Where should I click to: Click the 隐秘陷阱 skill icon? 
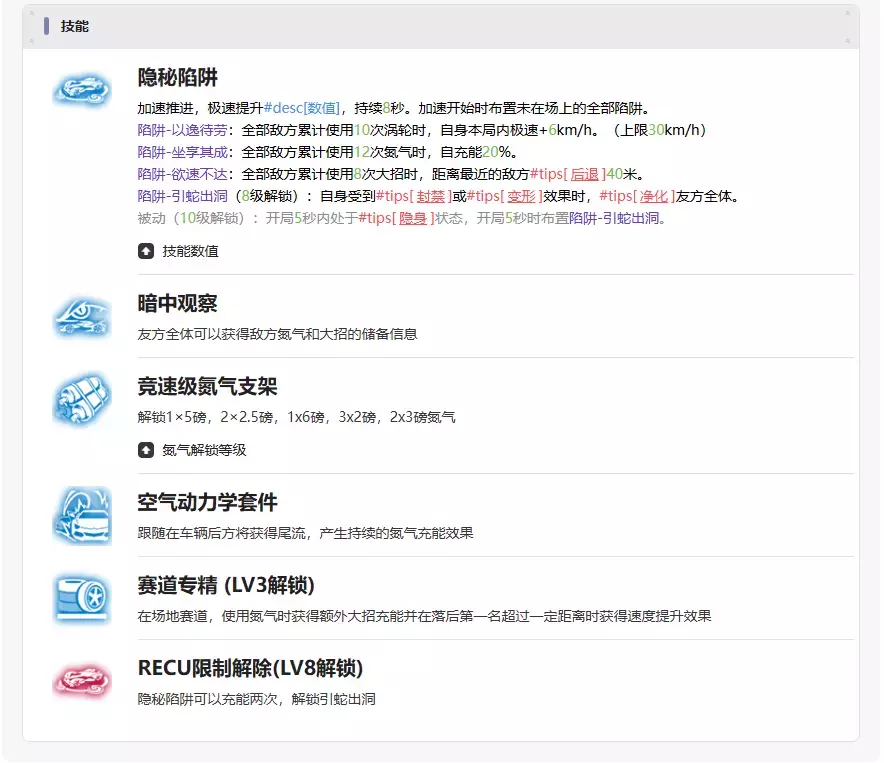coord(82,89)
